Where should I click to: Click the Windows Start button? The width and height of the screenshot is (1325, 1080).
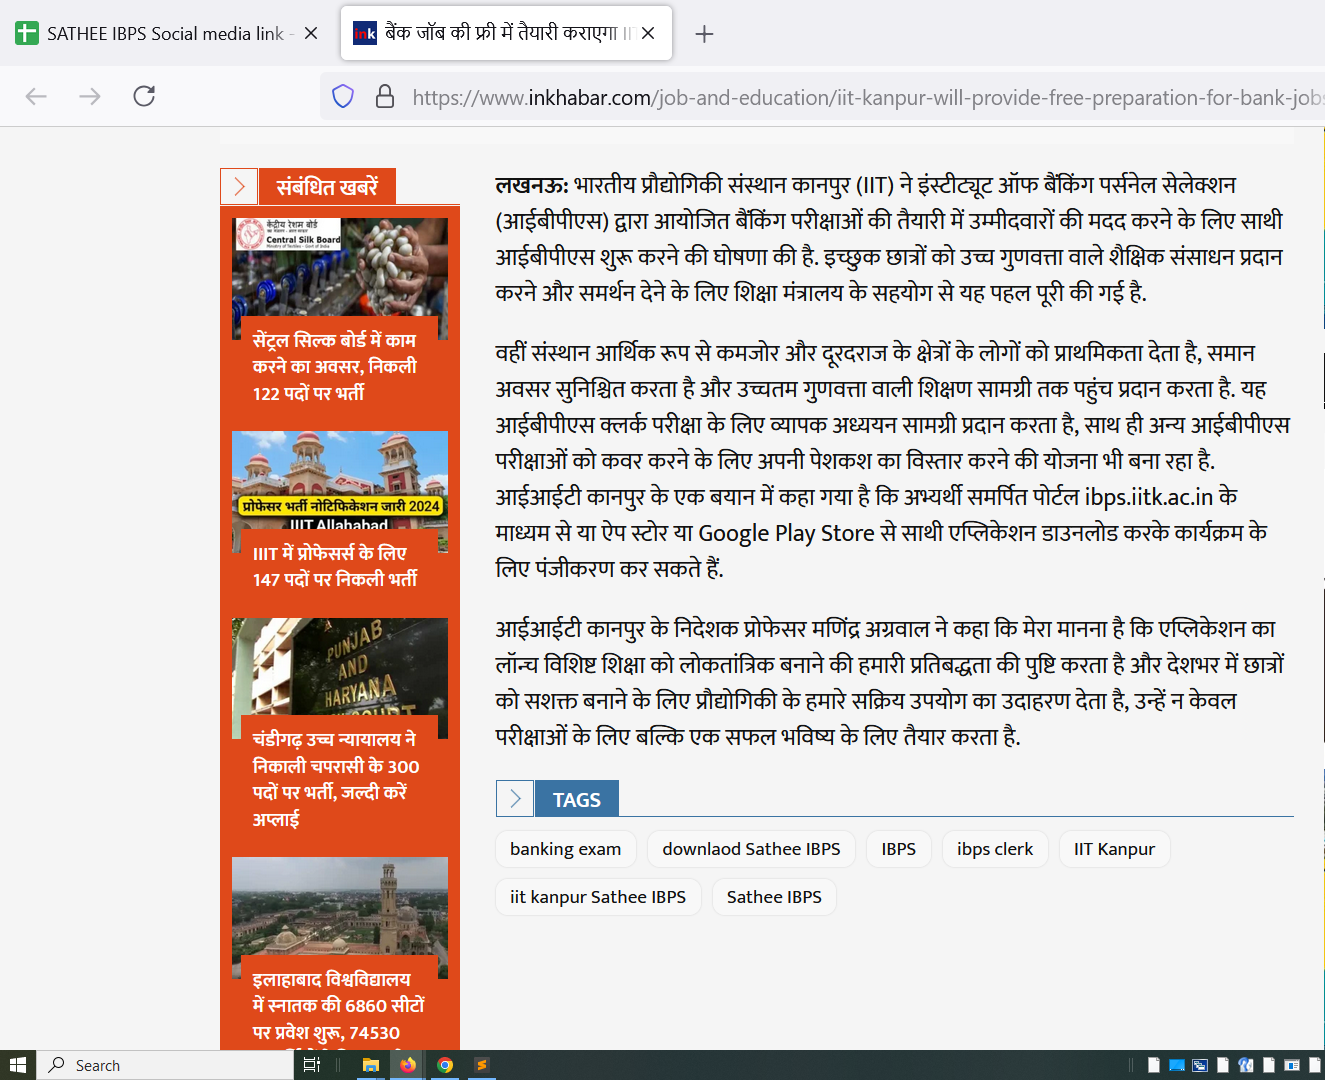17,1065
